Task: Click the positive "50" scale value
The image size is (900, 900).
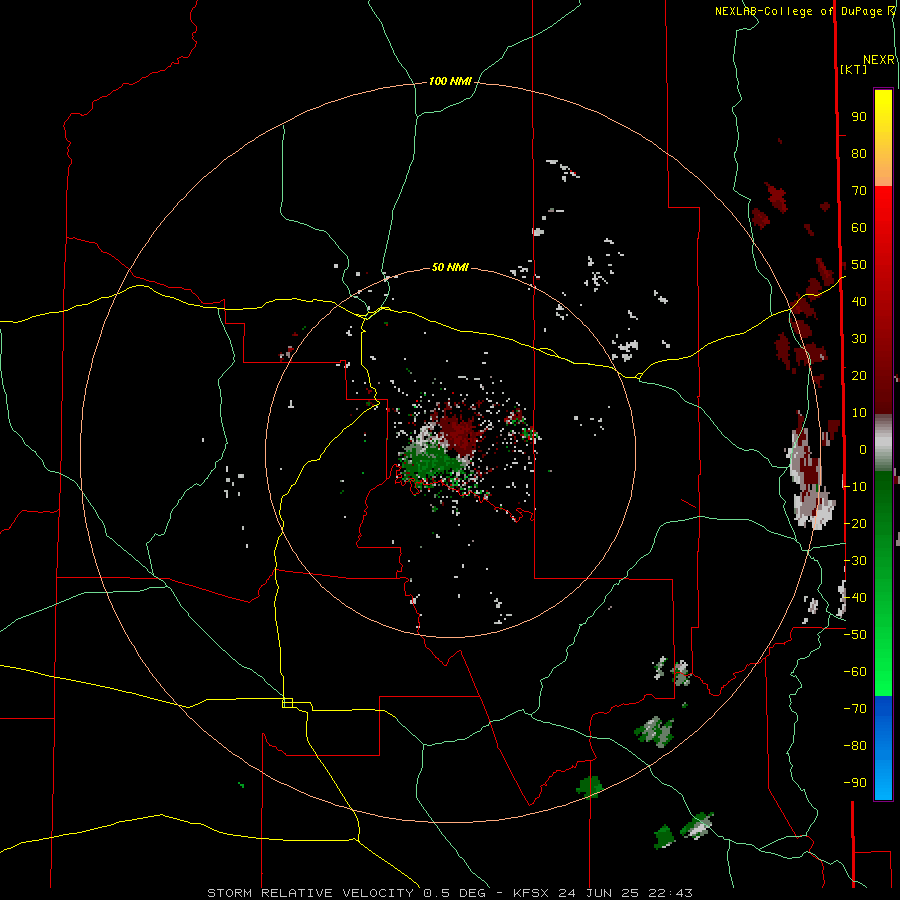Action: (859, 265)
